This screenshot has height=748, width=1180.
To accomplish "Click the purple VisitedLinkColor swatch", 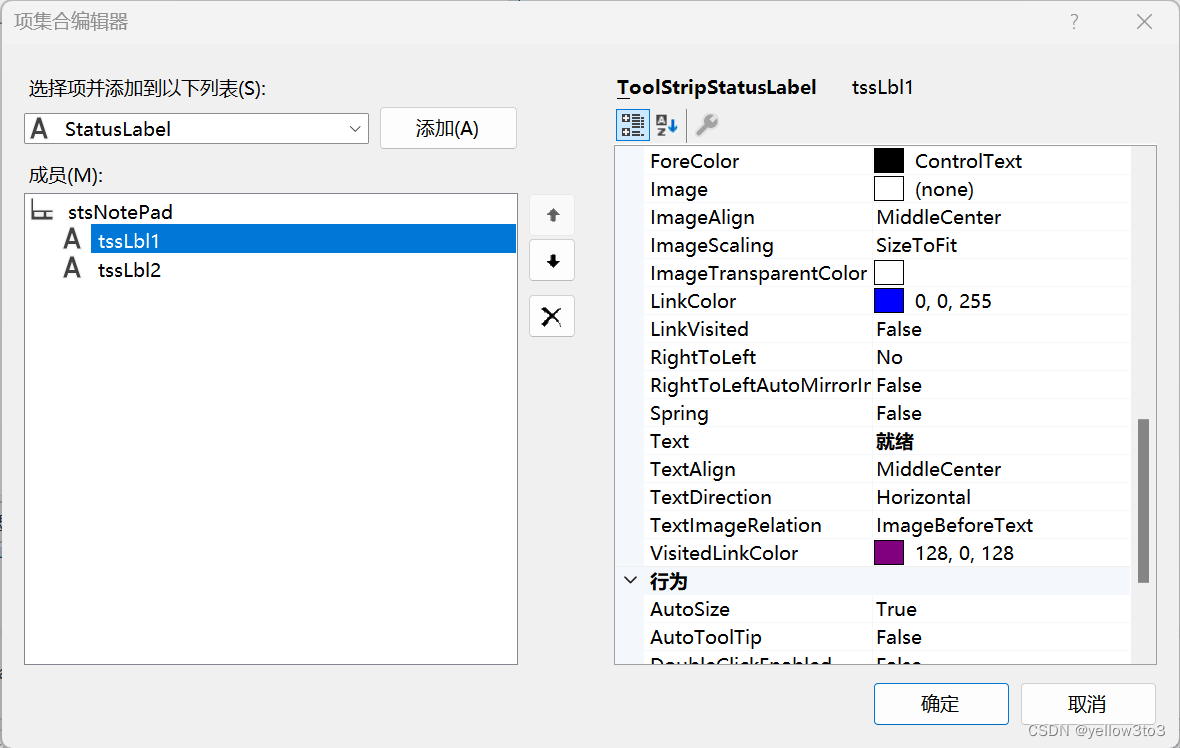I will tap(888, 552).
